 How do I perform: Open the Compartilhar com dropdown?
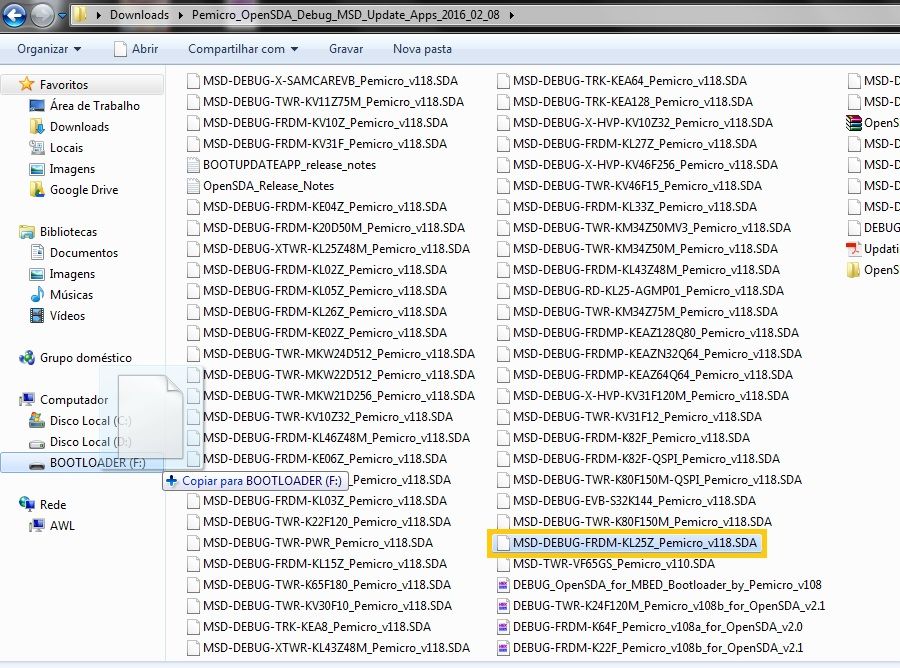pyautogui.click(x=243, y=49)
